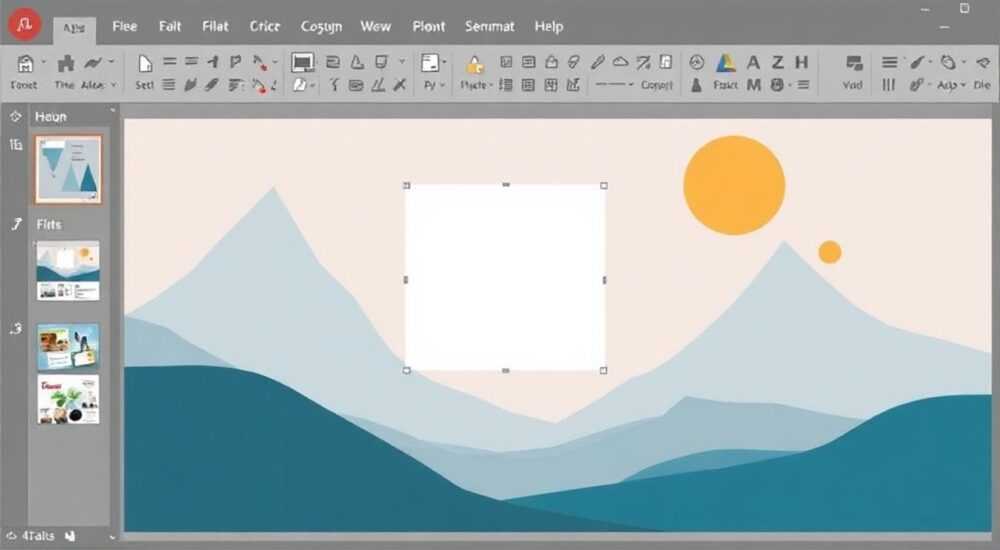Image resolution: width=1000 pixels, height=550 pixels.
Task: Click the Setl button
Action: (144, 85)
